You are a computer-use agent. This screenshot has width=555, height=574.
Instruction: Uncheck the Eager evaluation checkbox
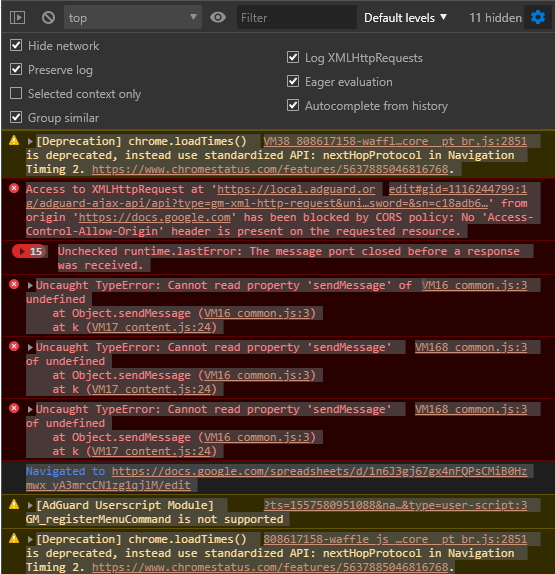point(293,81)
